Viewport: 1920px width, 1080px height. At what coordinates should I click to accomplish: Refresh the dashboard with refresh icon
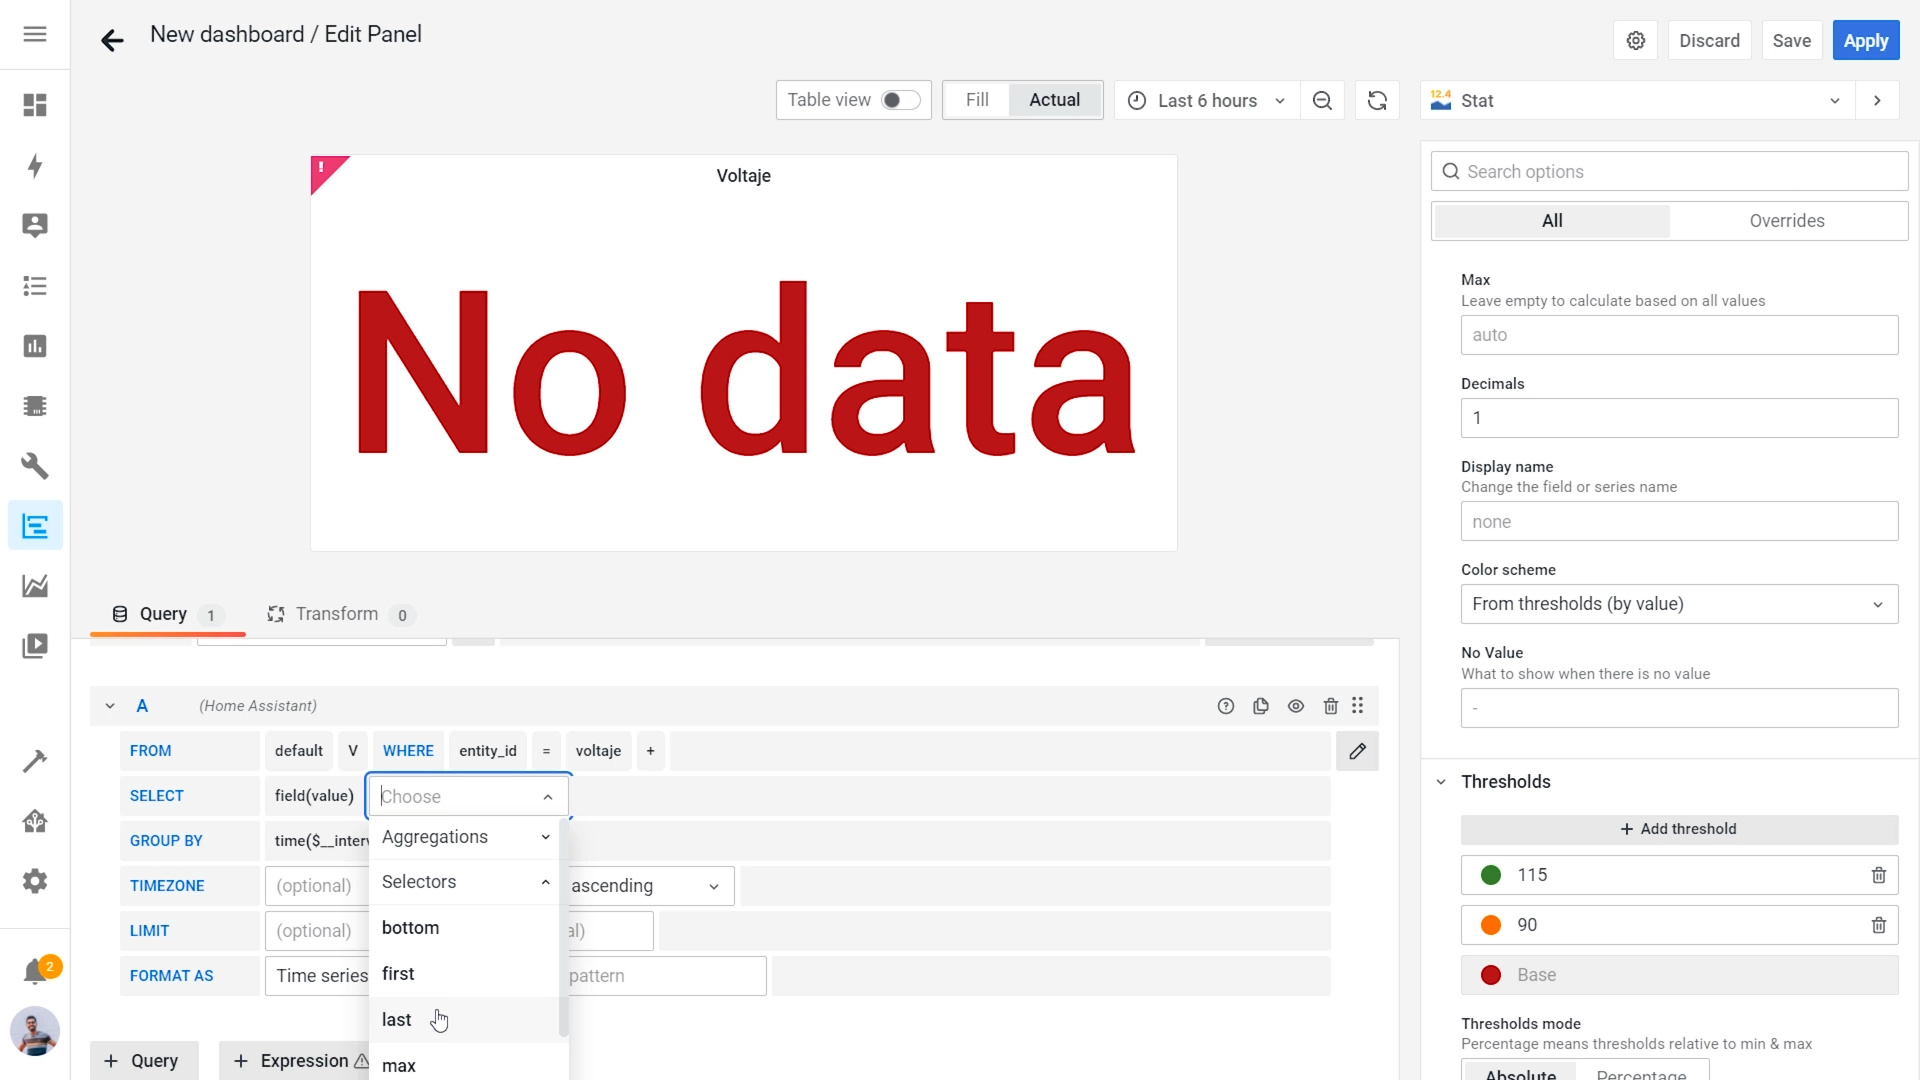point(1377,100)
